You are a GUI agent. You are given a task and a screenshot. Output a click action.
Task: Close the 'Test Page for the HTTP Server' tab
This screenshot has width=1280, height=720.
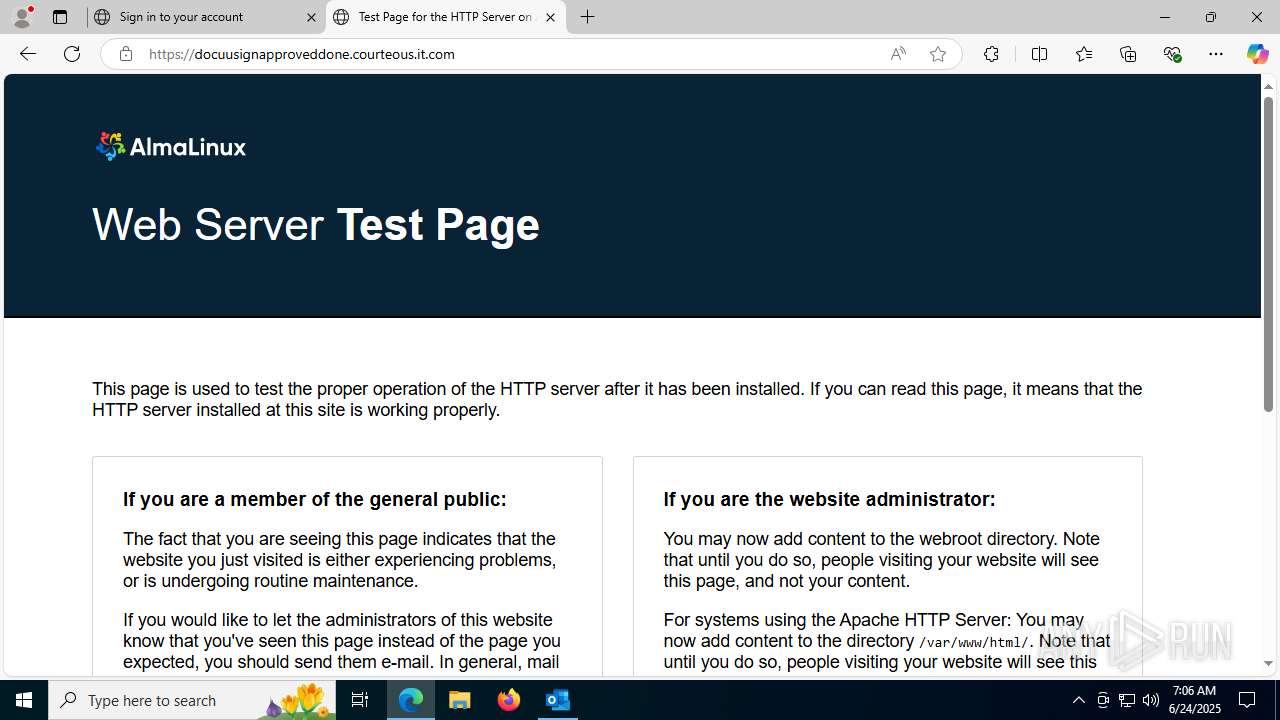[x=550, y=17]
